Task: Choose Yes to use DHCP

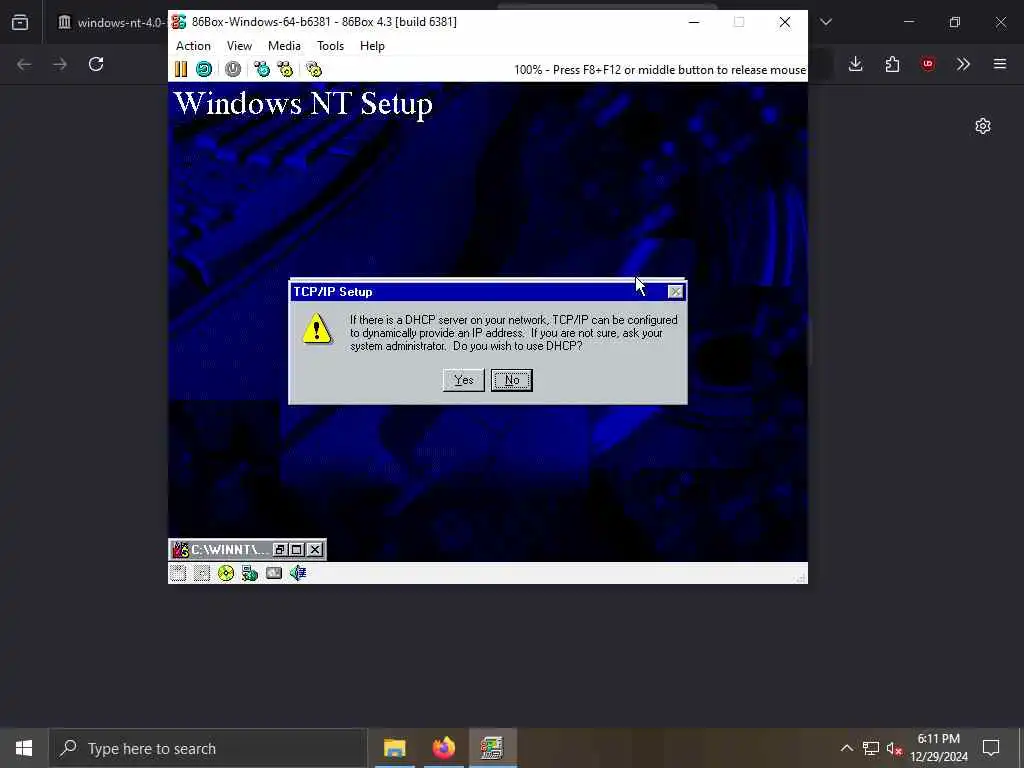Action: pyautogui.click(x=464, y=380)
